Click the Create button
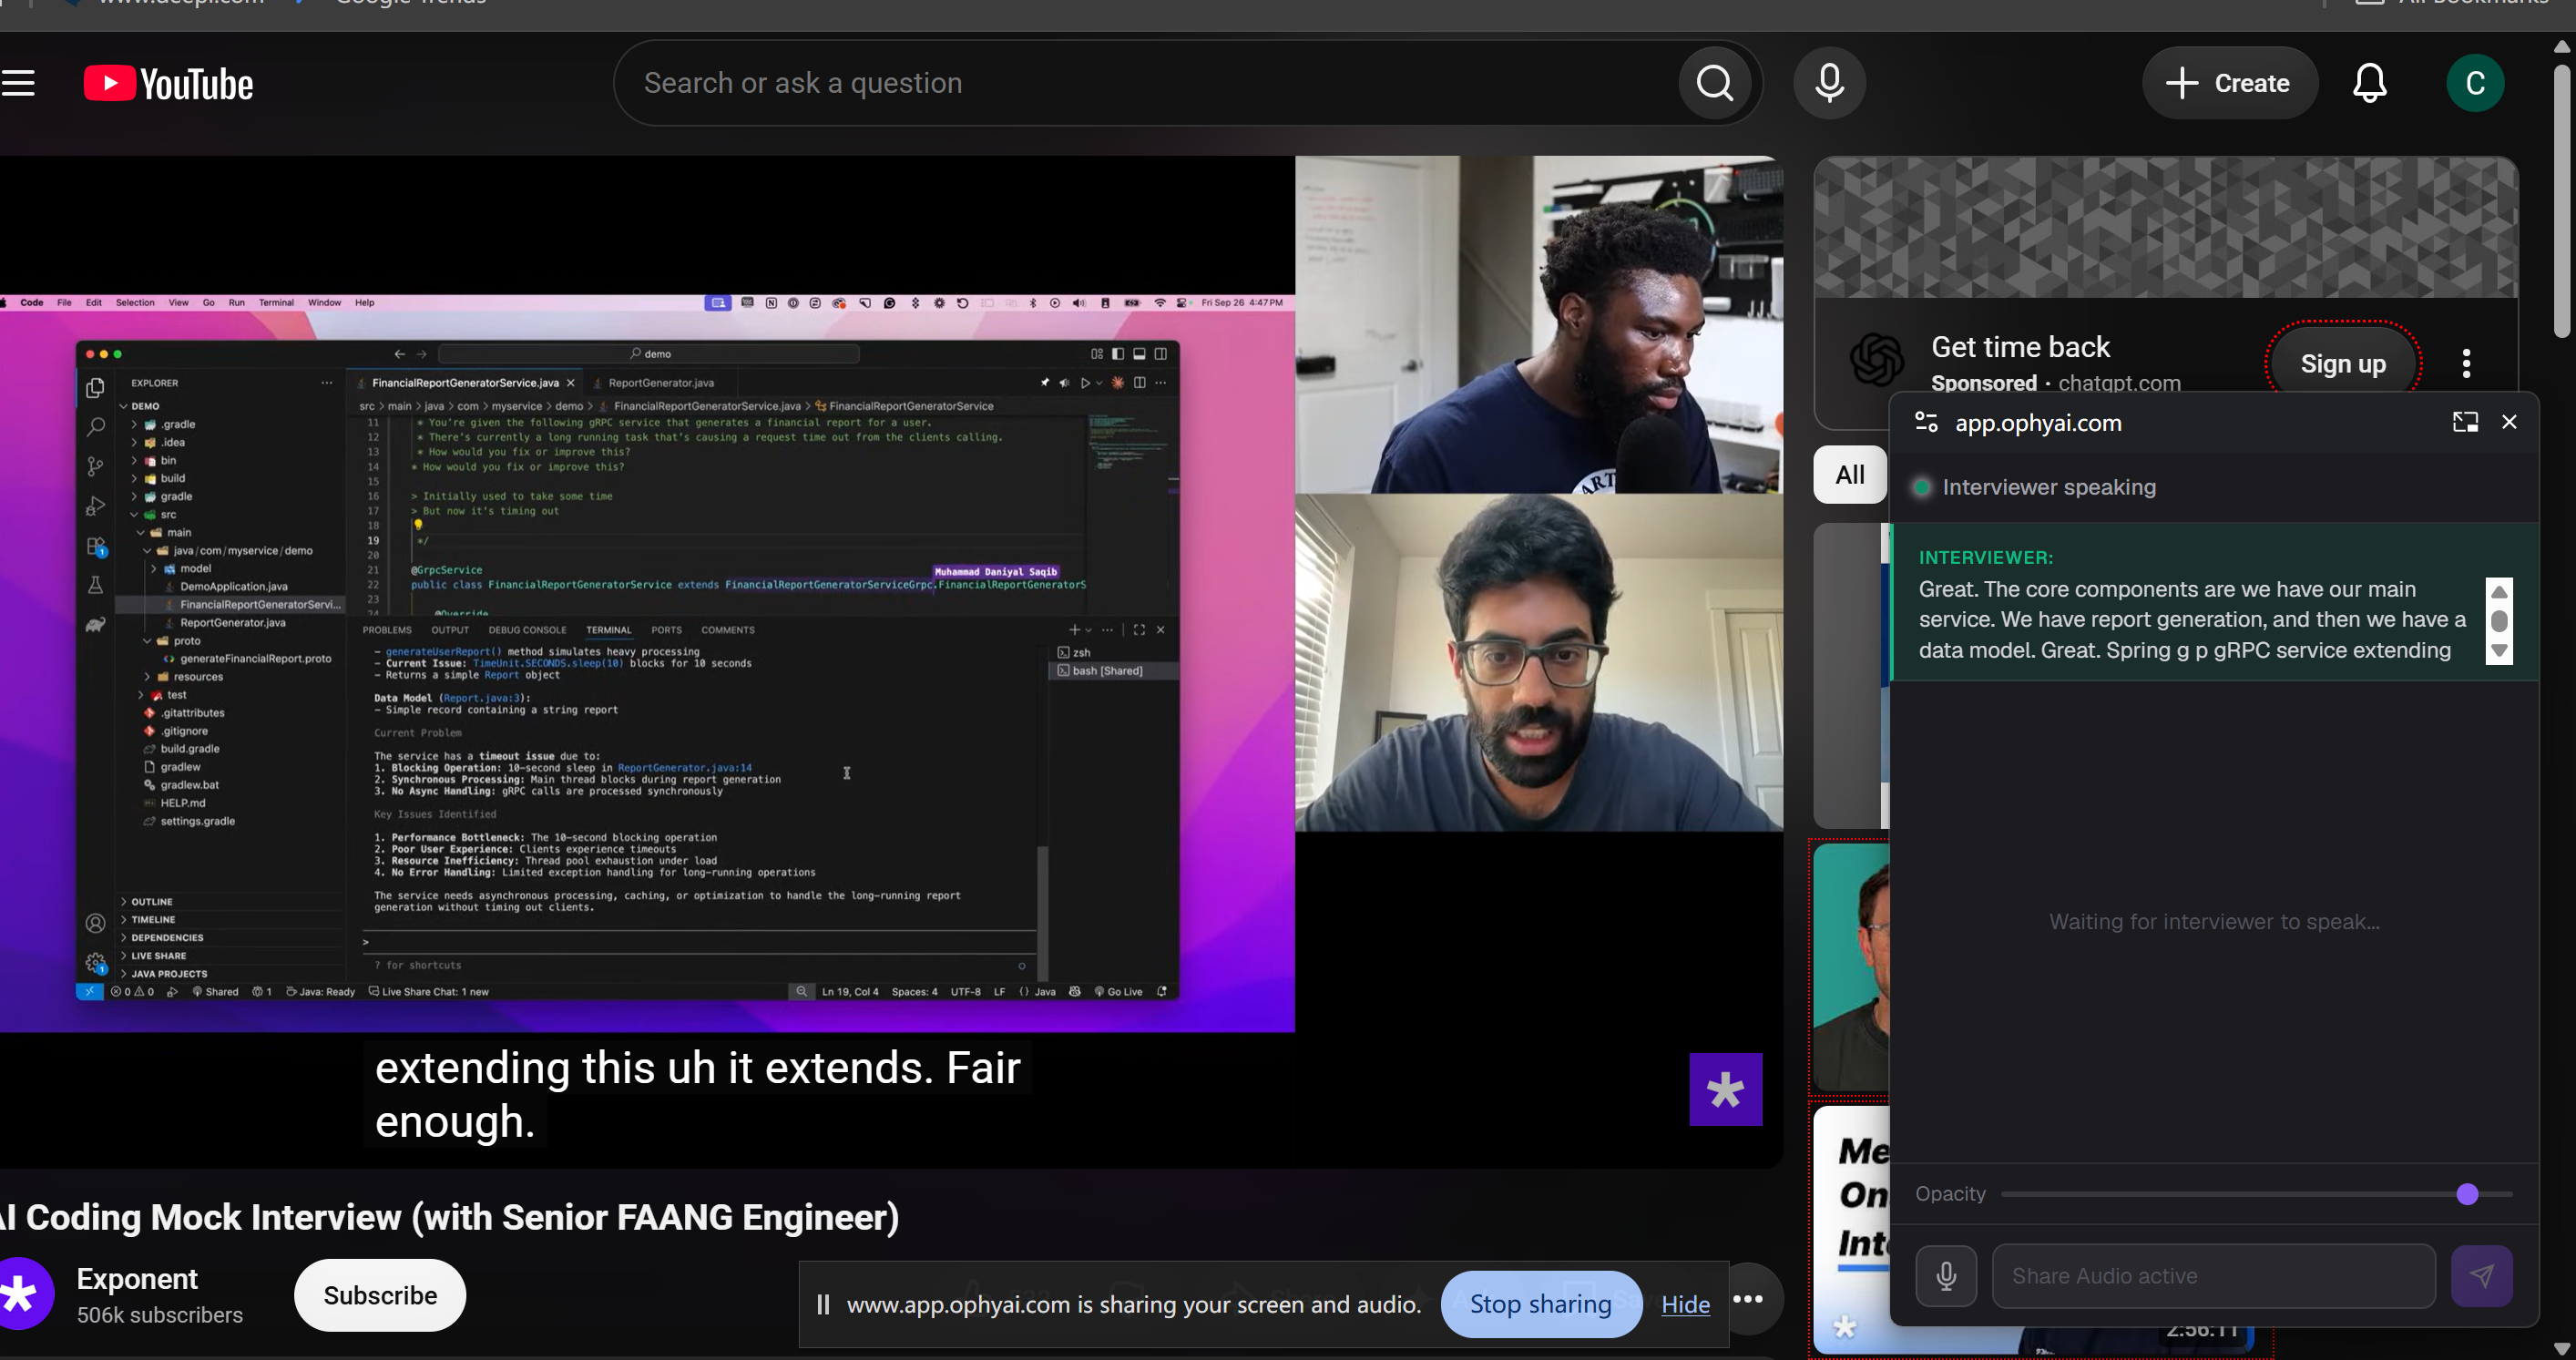Image resolution: width=2576 pixels, height=1360 pixels. (2229, 83)
